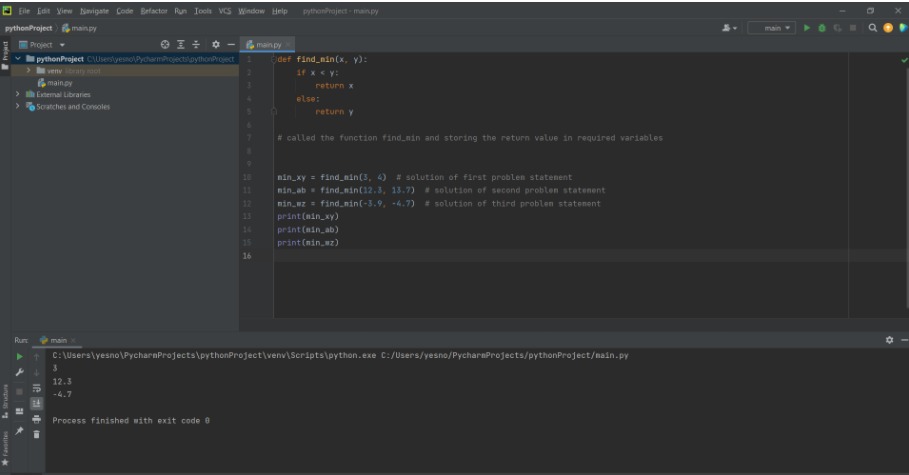Image resolution: width=909 pixels, height=475 pixels.
Task: Click the pythonProject breadcrumb in the navigation bar
Action: coord(26,28)
